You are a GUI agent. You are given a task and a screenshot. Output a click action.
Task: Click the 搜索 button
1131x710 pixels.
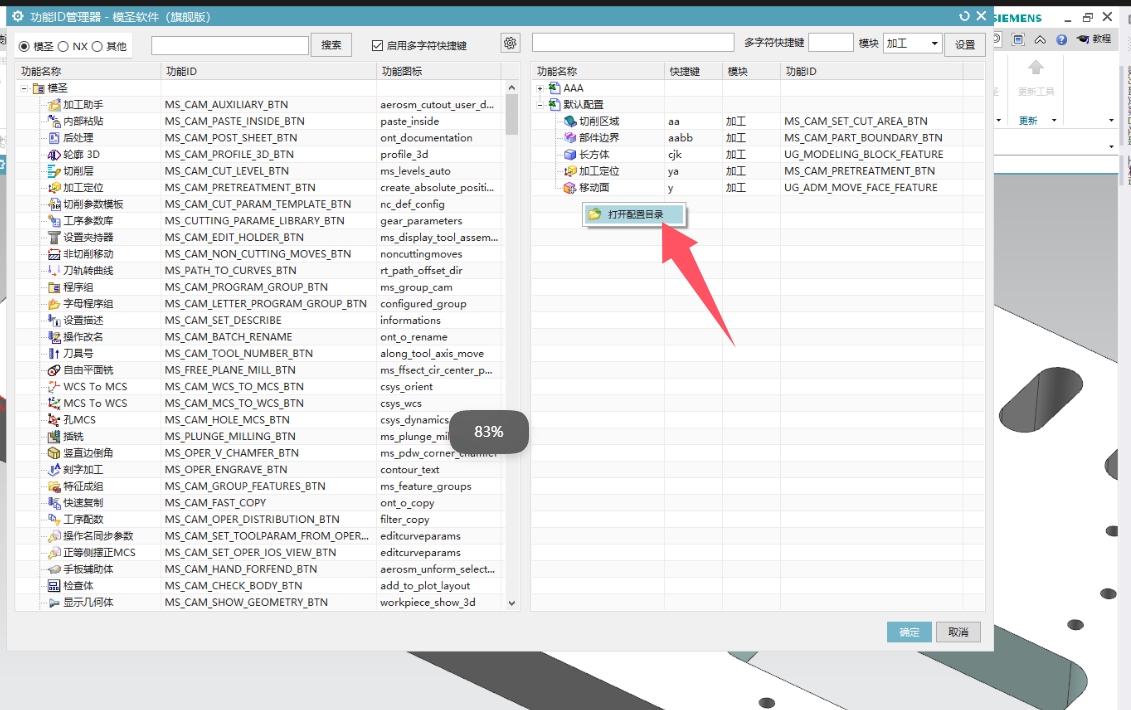click(x=331, y=45)
